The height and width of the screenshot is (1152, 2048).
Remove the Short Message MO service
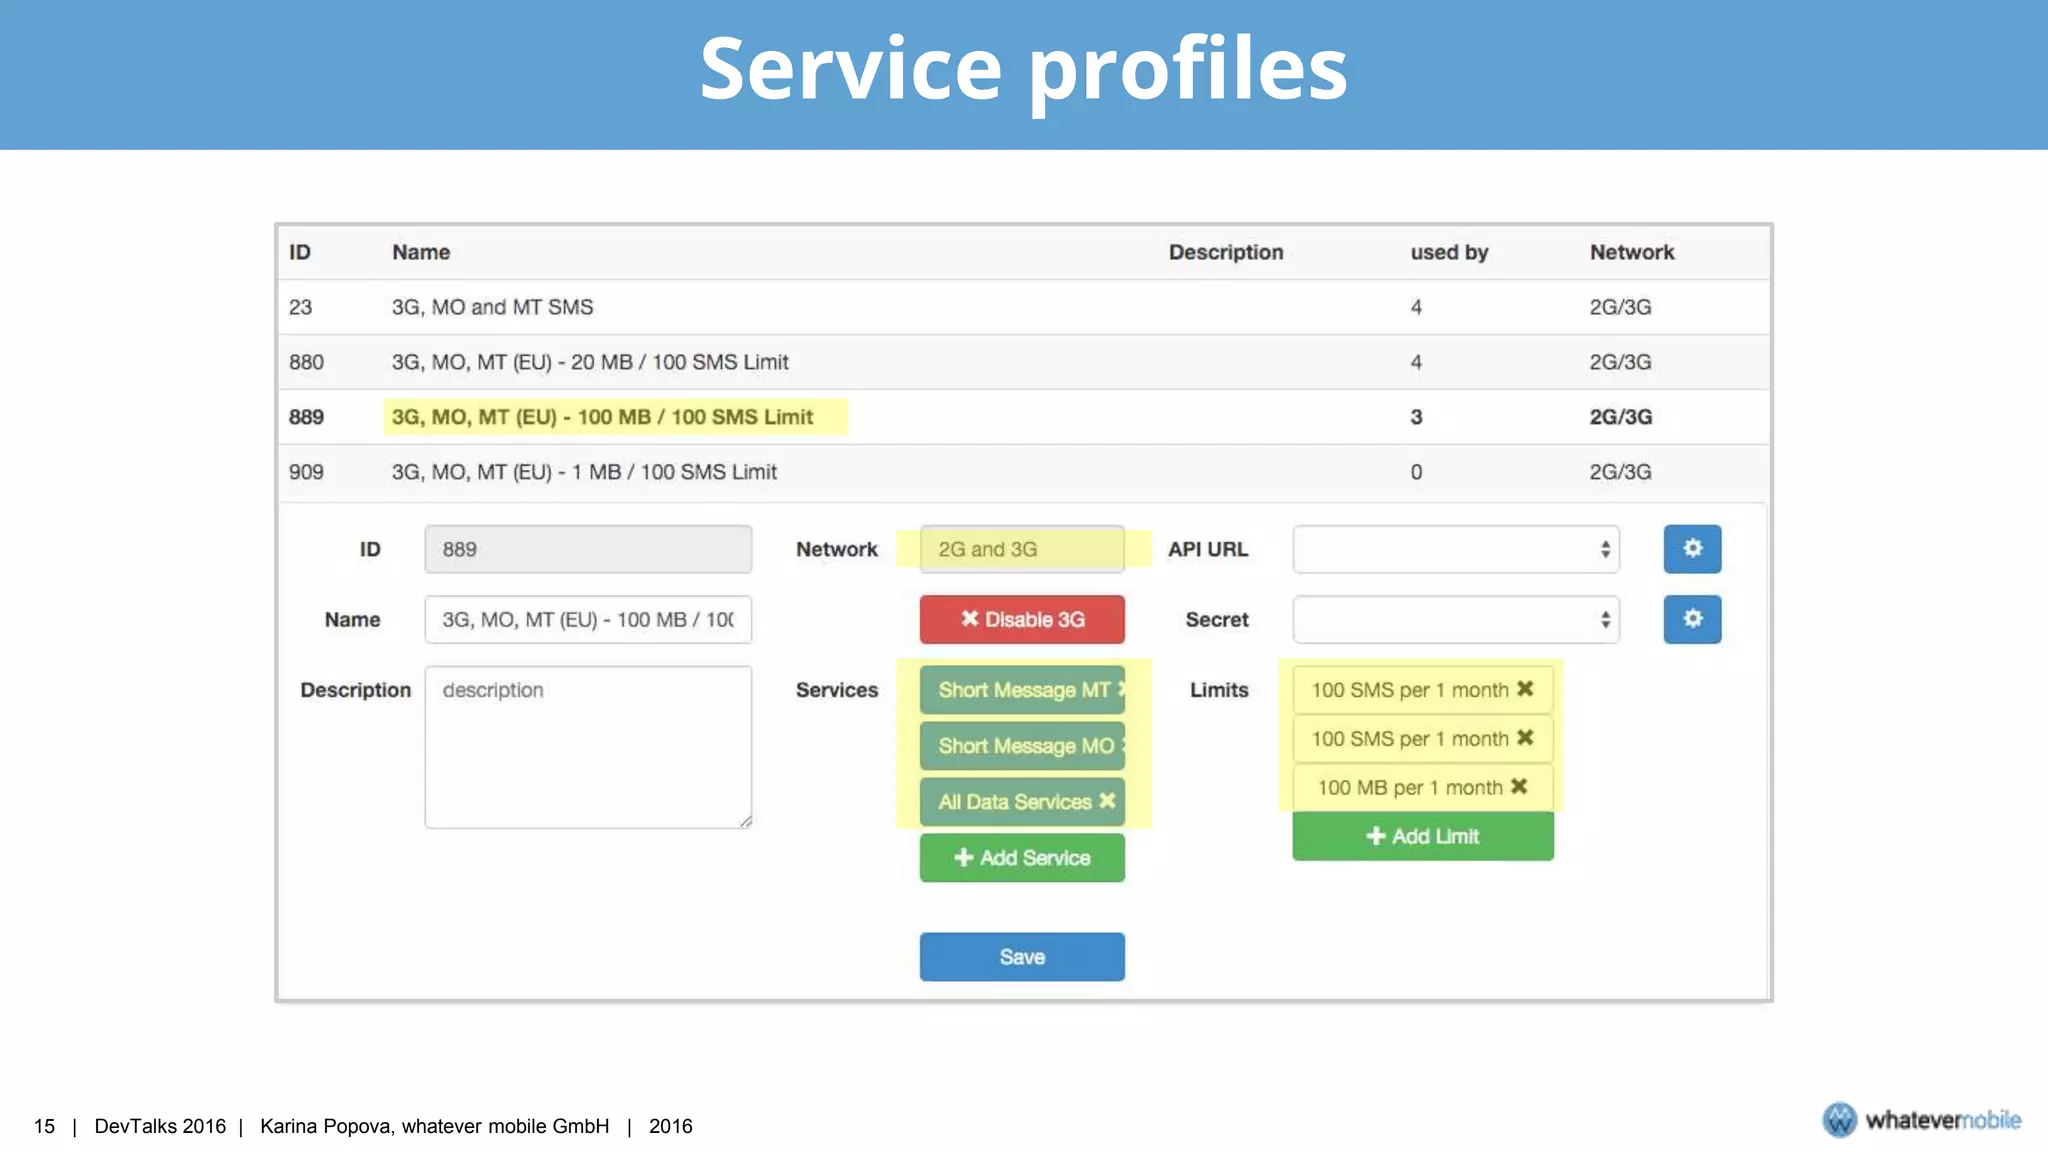[1122, 745]
